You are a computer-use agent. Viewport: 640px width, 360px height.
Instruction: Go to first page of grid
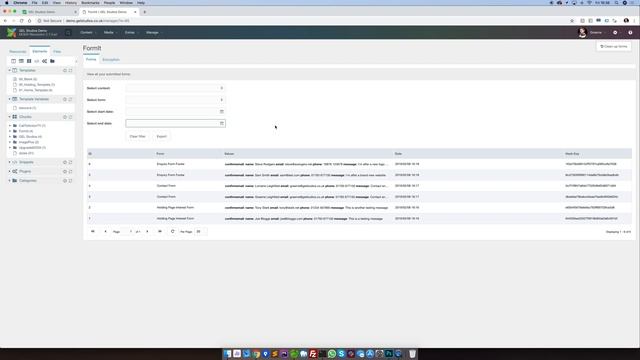93,231
